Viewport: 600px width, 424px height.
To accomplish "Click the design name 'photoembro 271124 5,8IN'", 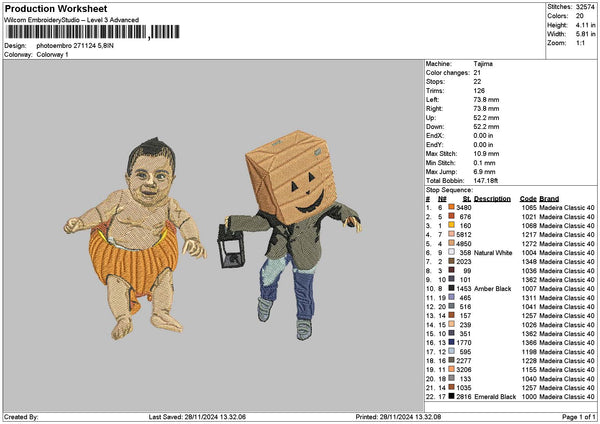I will point(75,46).
